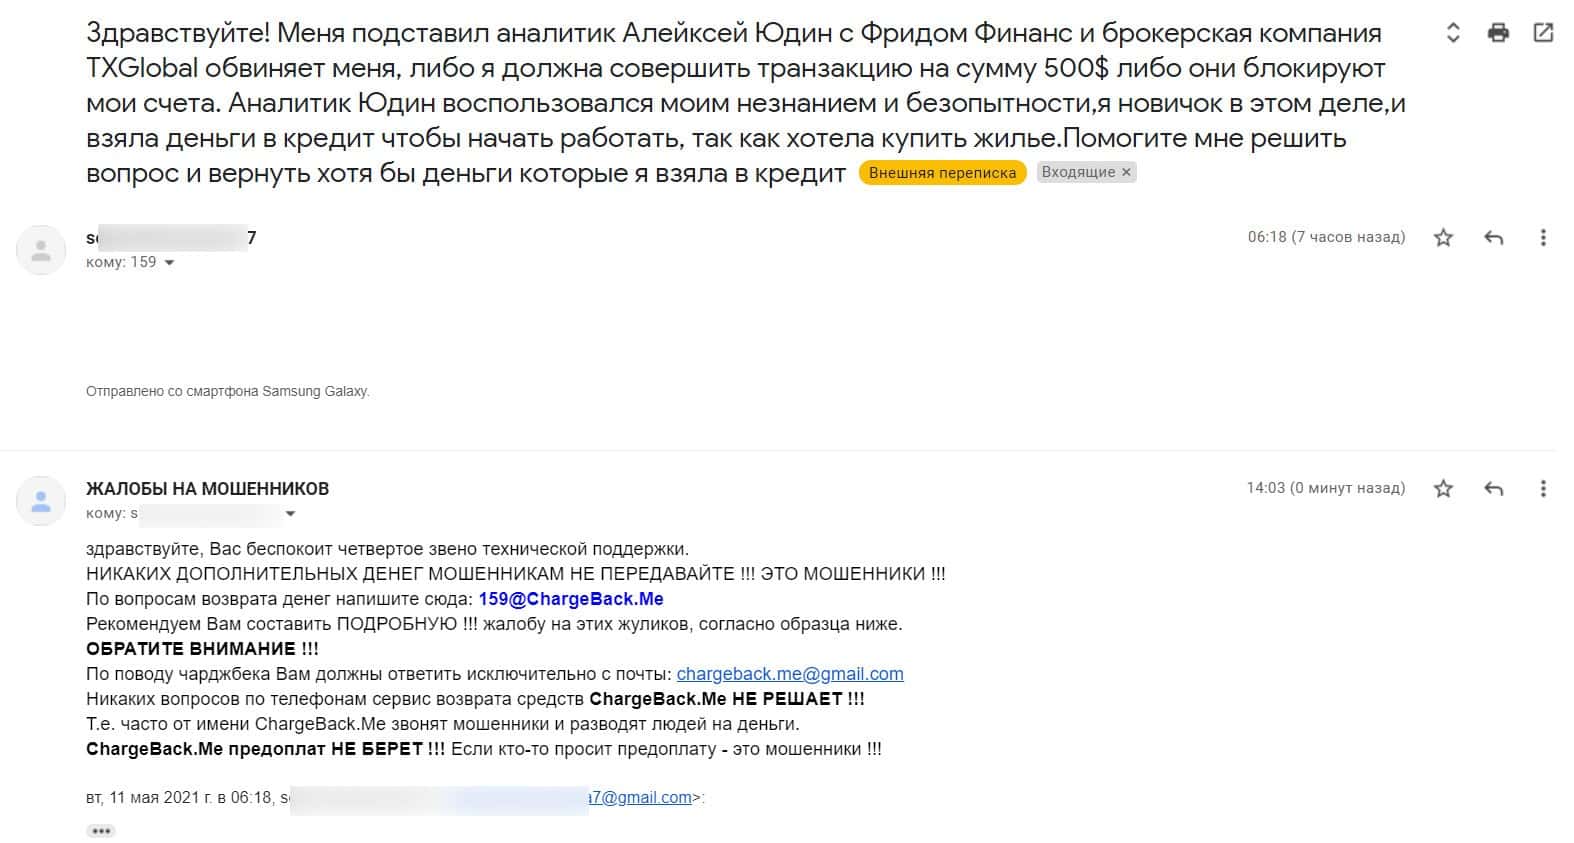Open the chargeback.me@gmail.com link

[x=789, y=674]
